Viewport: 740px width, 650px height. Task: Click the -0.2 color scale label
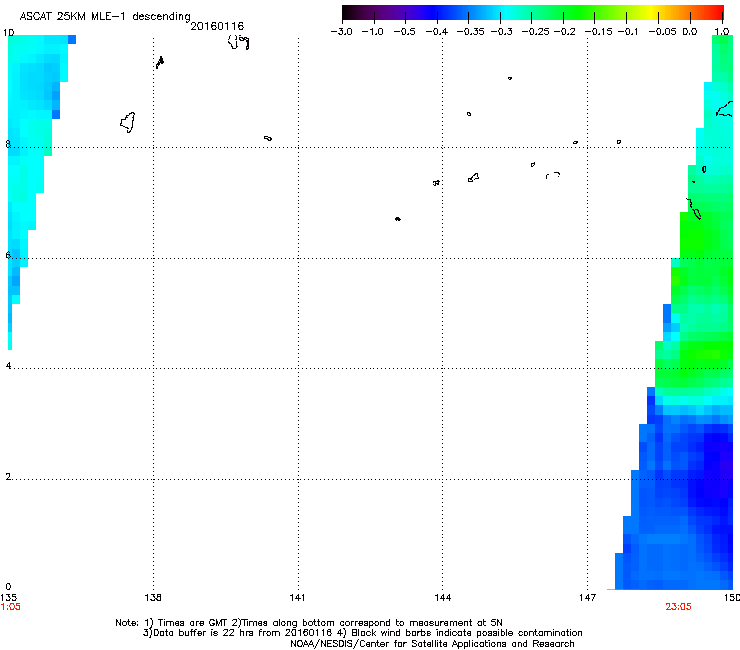564,32
